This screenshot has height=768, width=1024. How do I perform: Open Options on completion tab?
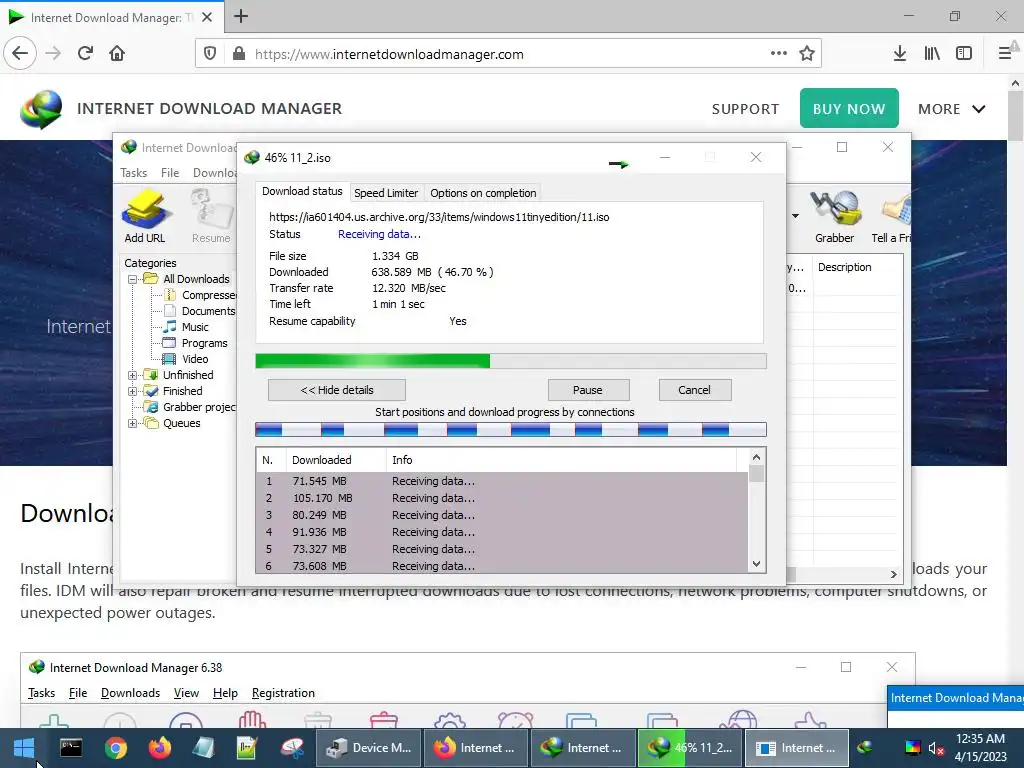pyautogui.click(x=483, y=193)
